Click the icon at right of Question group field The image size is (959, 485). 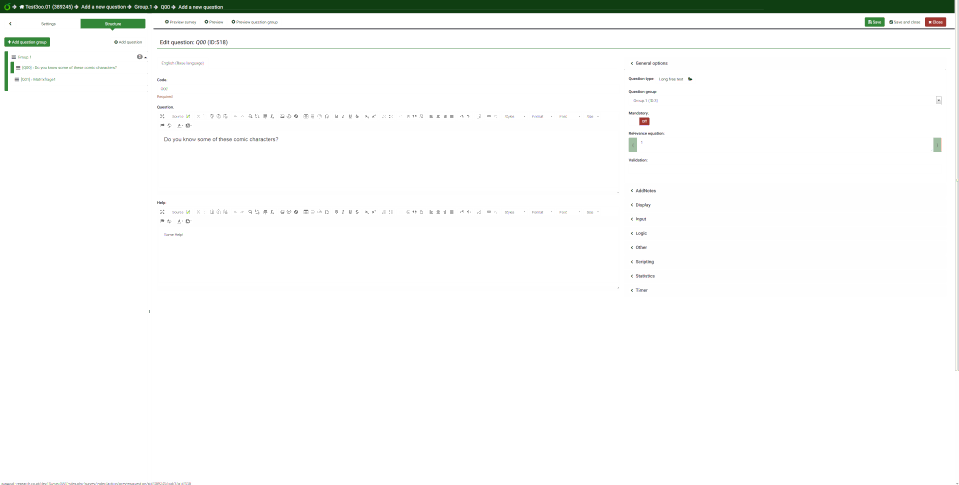coord(938,100)
